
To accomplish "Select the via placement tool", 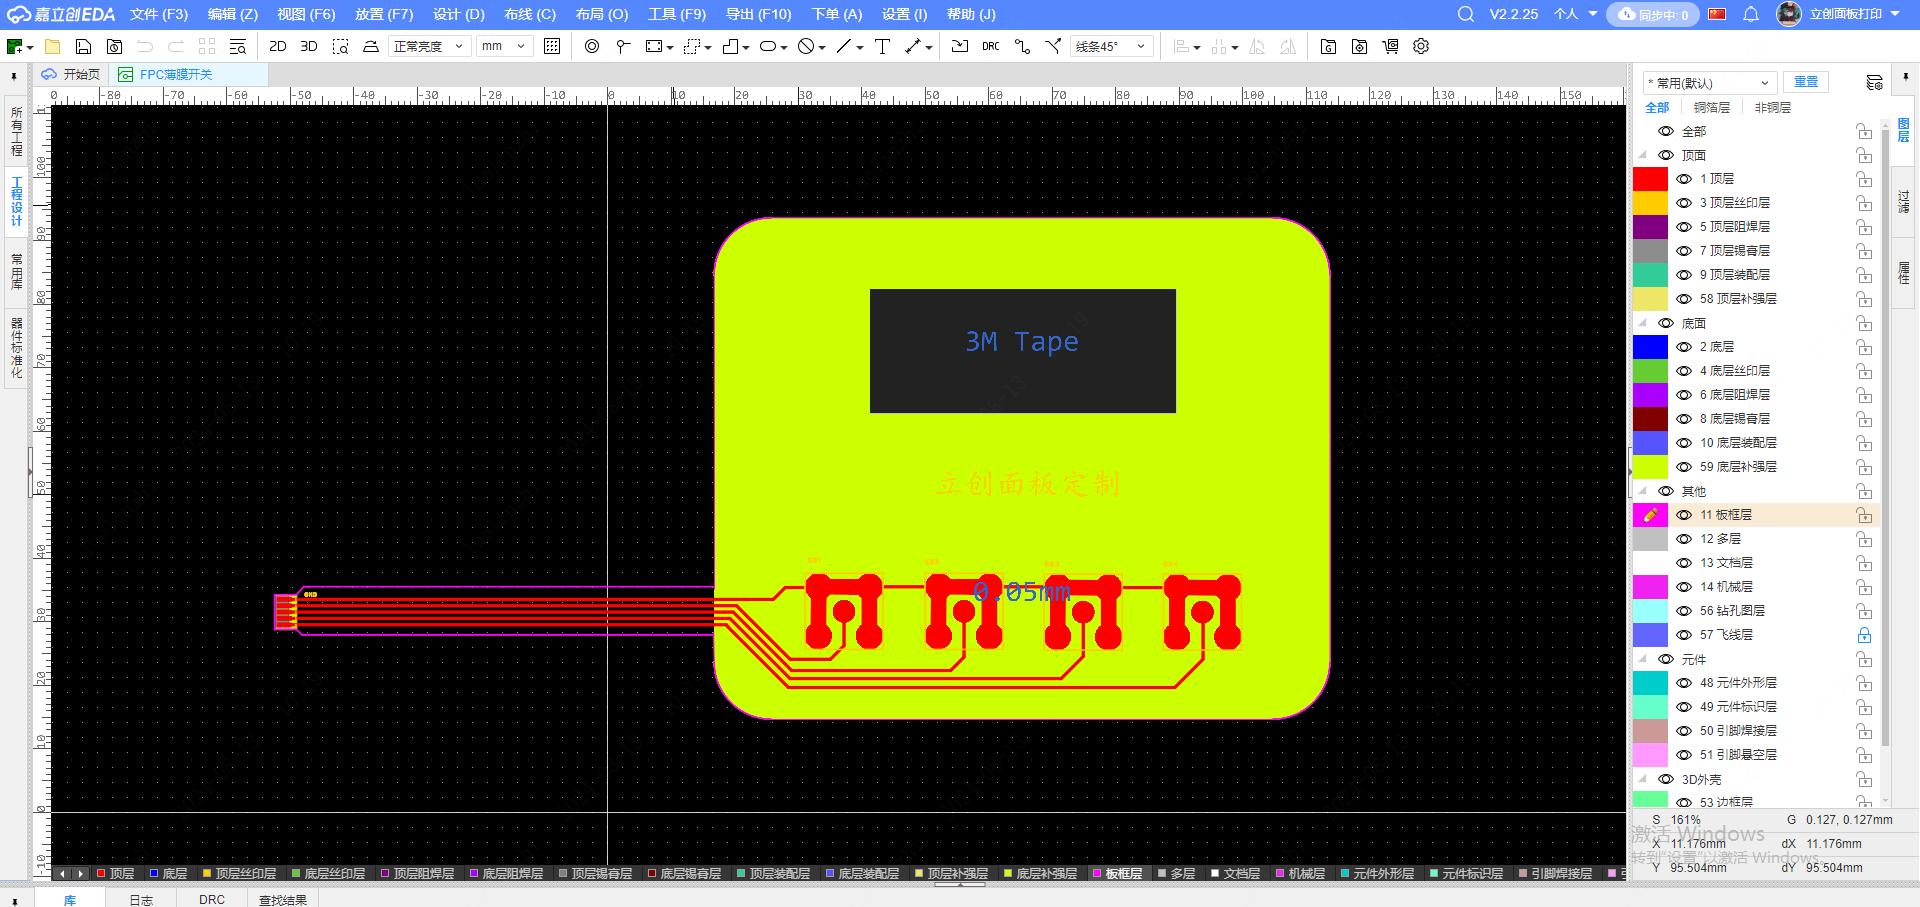I will point(592,46).
